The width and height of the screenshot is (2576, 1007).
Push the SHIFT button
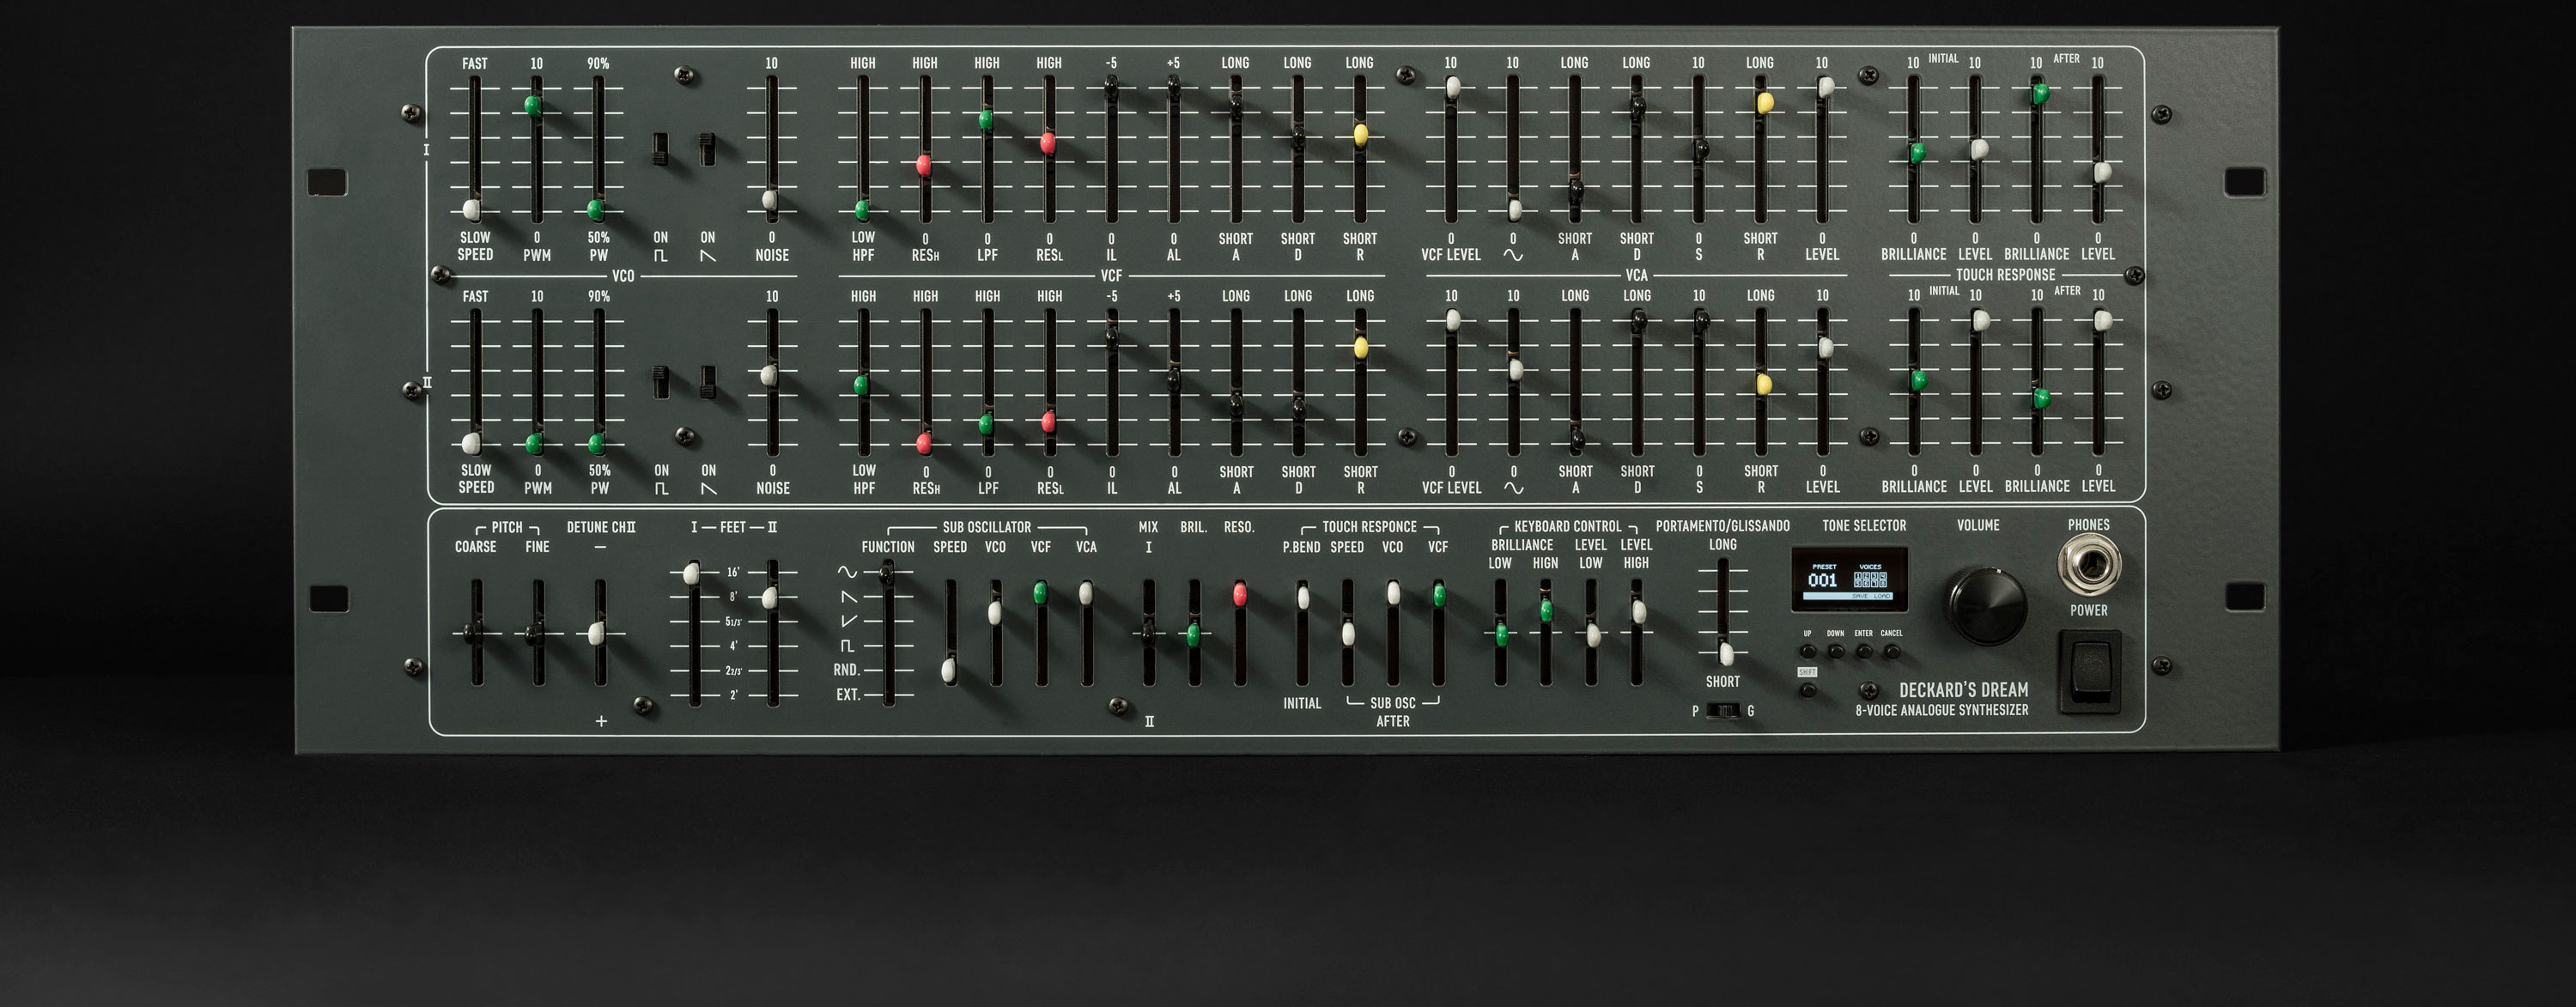point(1808,689)
